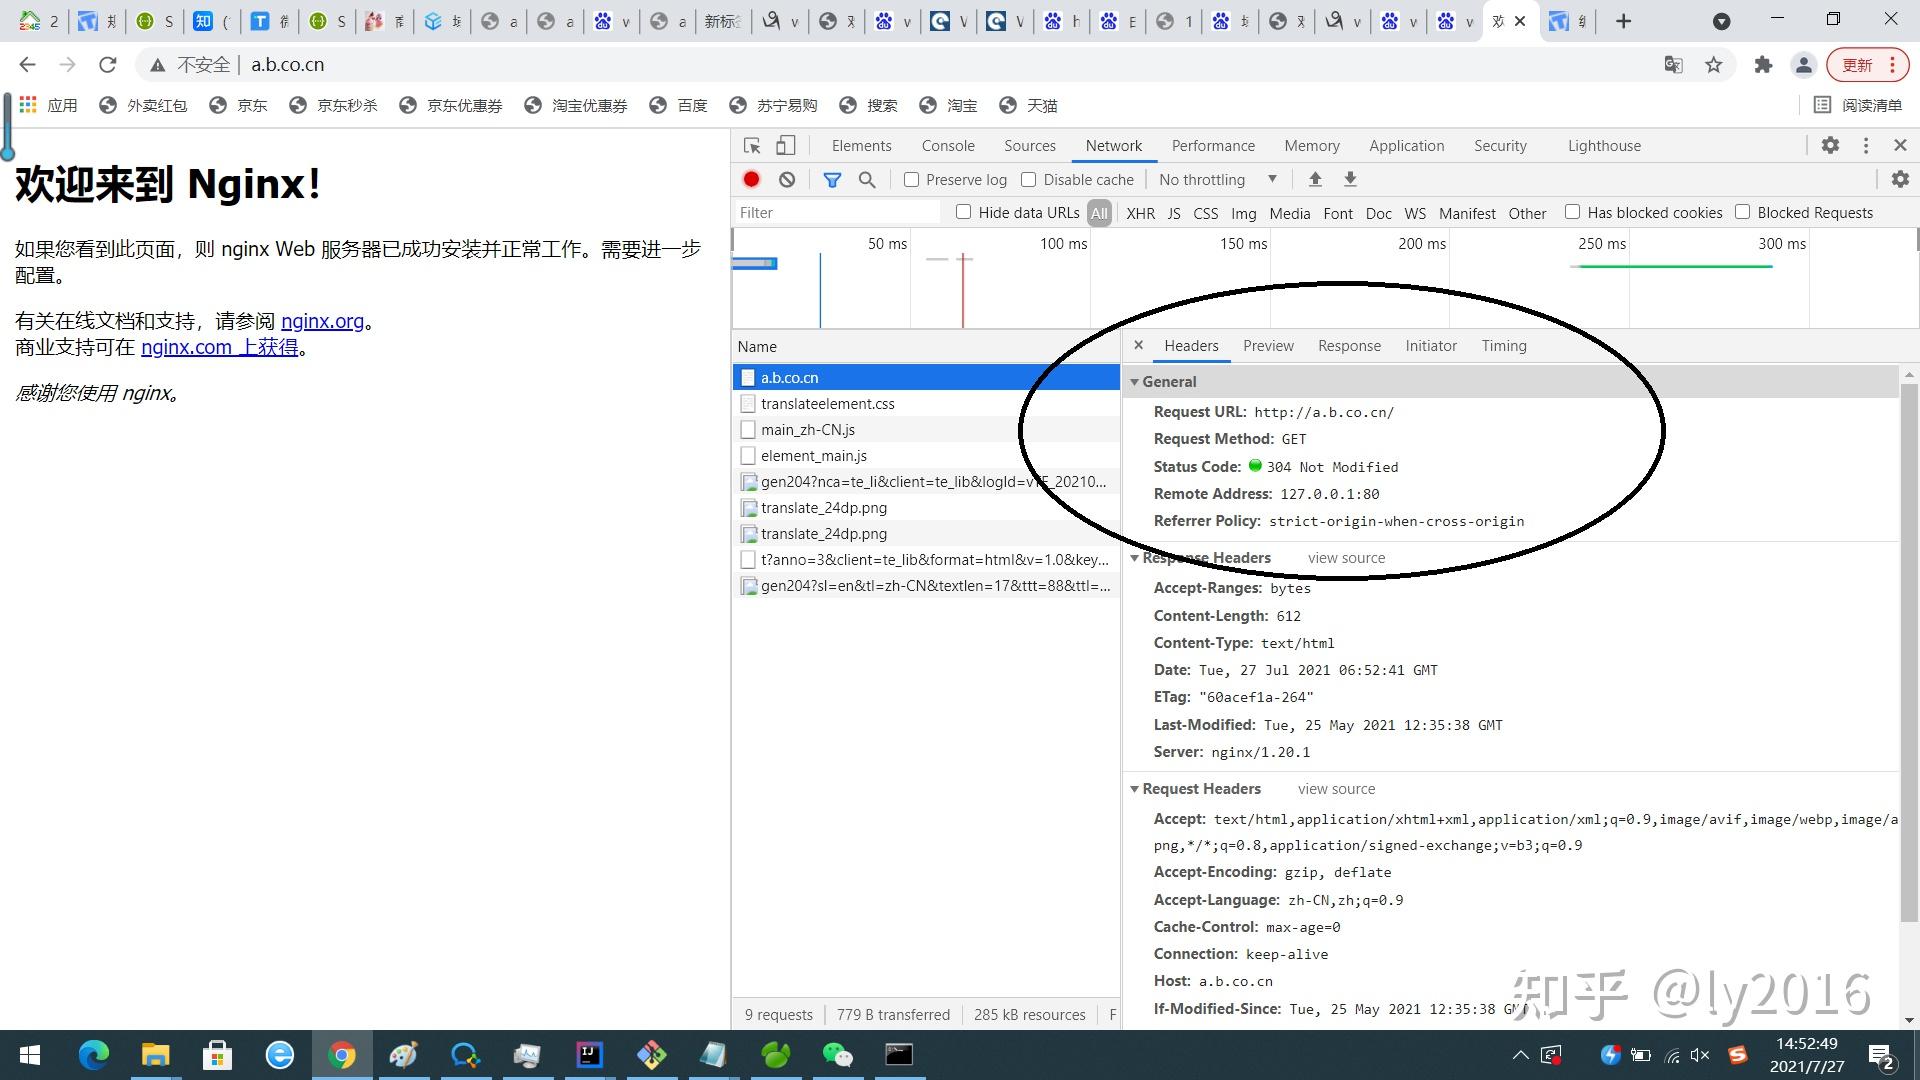Select the inspect element cursor tool
The height and width of the screenshot is (1080, 1920).
point(751,145)
